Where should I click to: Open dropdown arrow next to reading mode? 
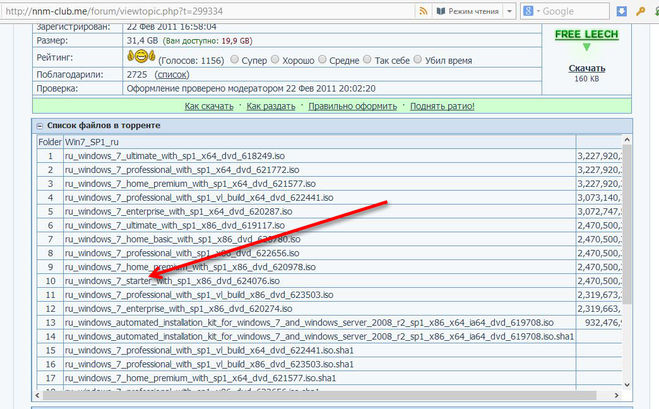click(x=509, y=11)
